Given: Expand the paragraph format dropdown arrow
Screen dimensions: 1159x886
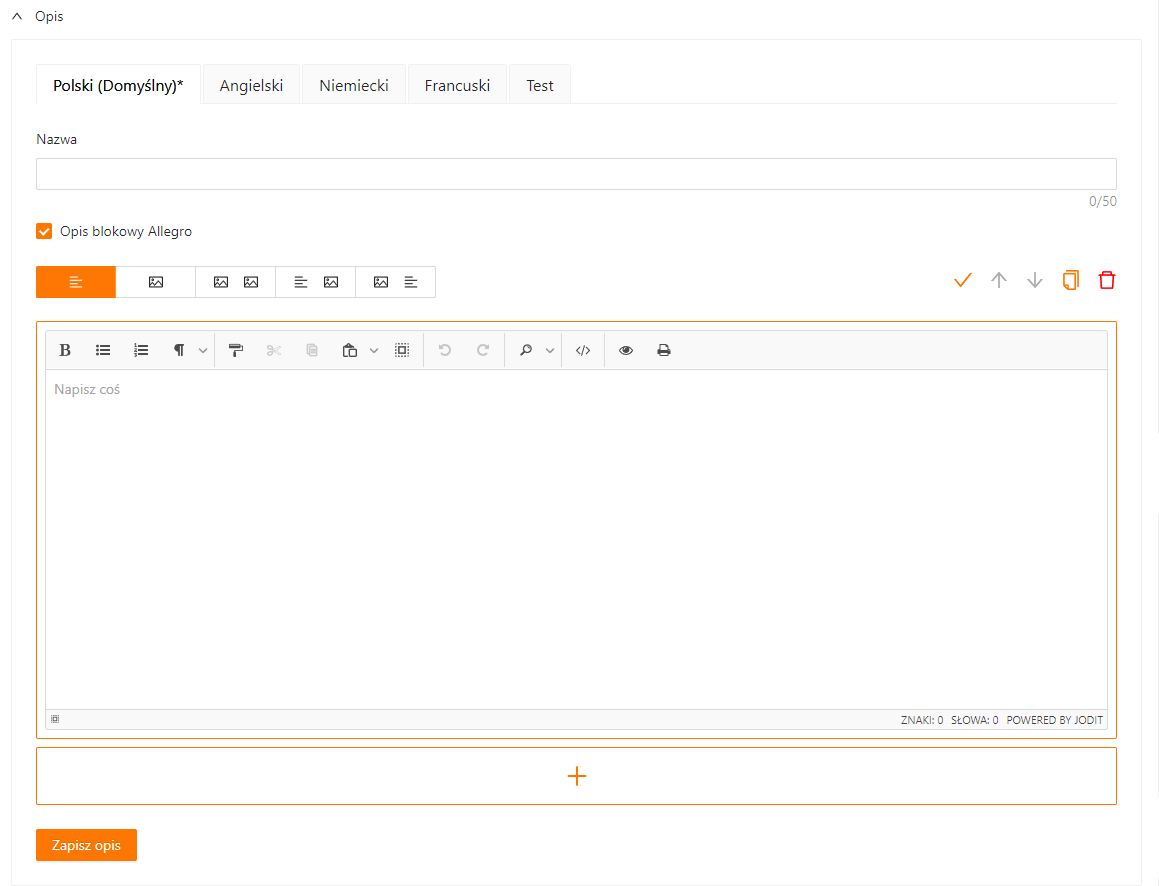Looking at the screenshot, I should click(x=203, y=350).
